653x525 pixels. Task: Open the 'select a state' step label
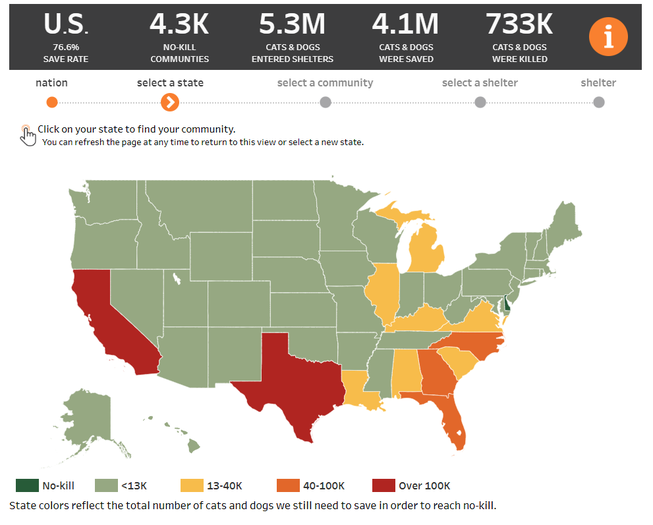click(170, 82)
